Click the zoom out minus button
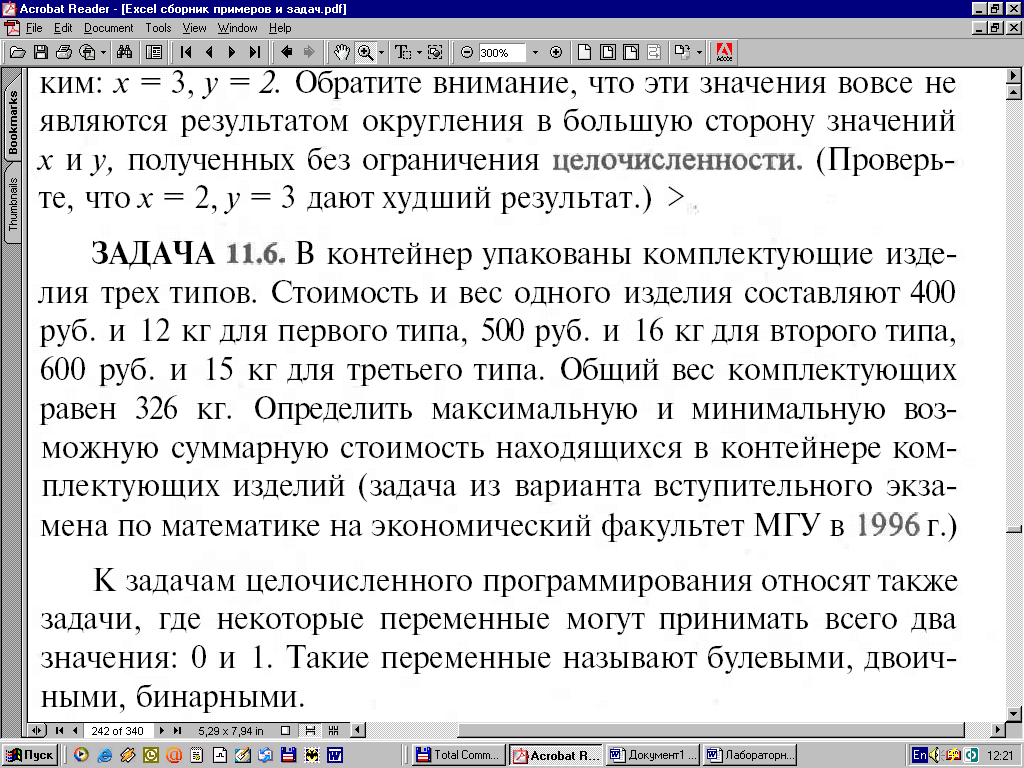 coord(466,52)
